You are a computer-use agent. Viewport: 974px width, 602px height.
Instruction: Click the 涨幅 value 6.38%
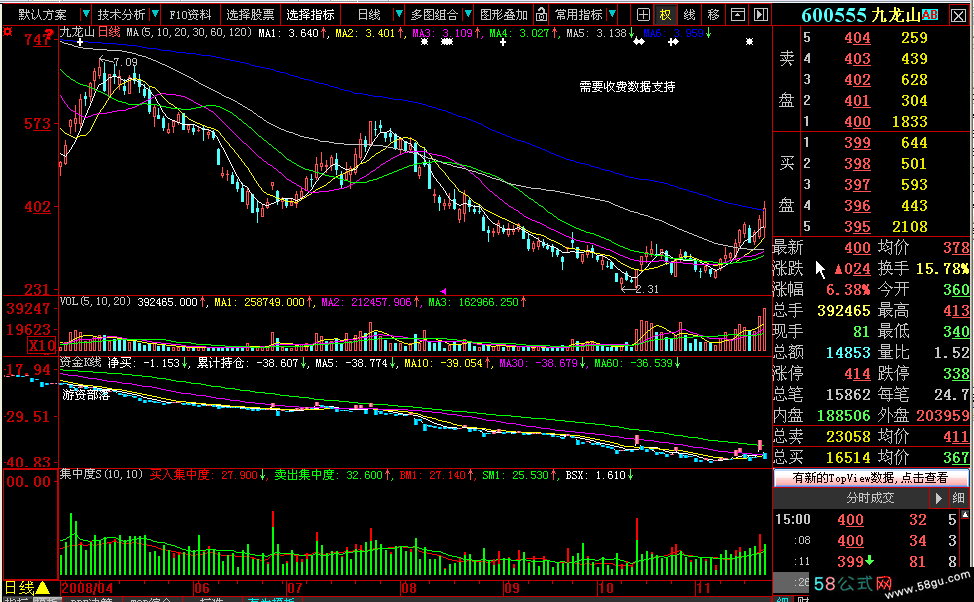pyautogui.click(x=849, y=290)
